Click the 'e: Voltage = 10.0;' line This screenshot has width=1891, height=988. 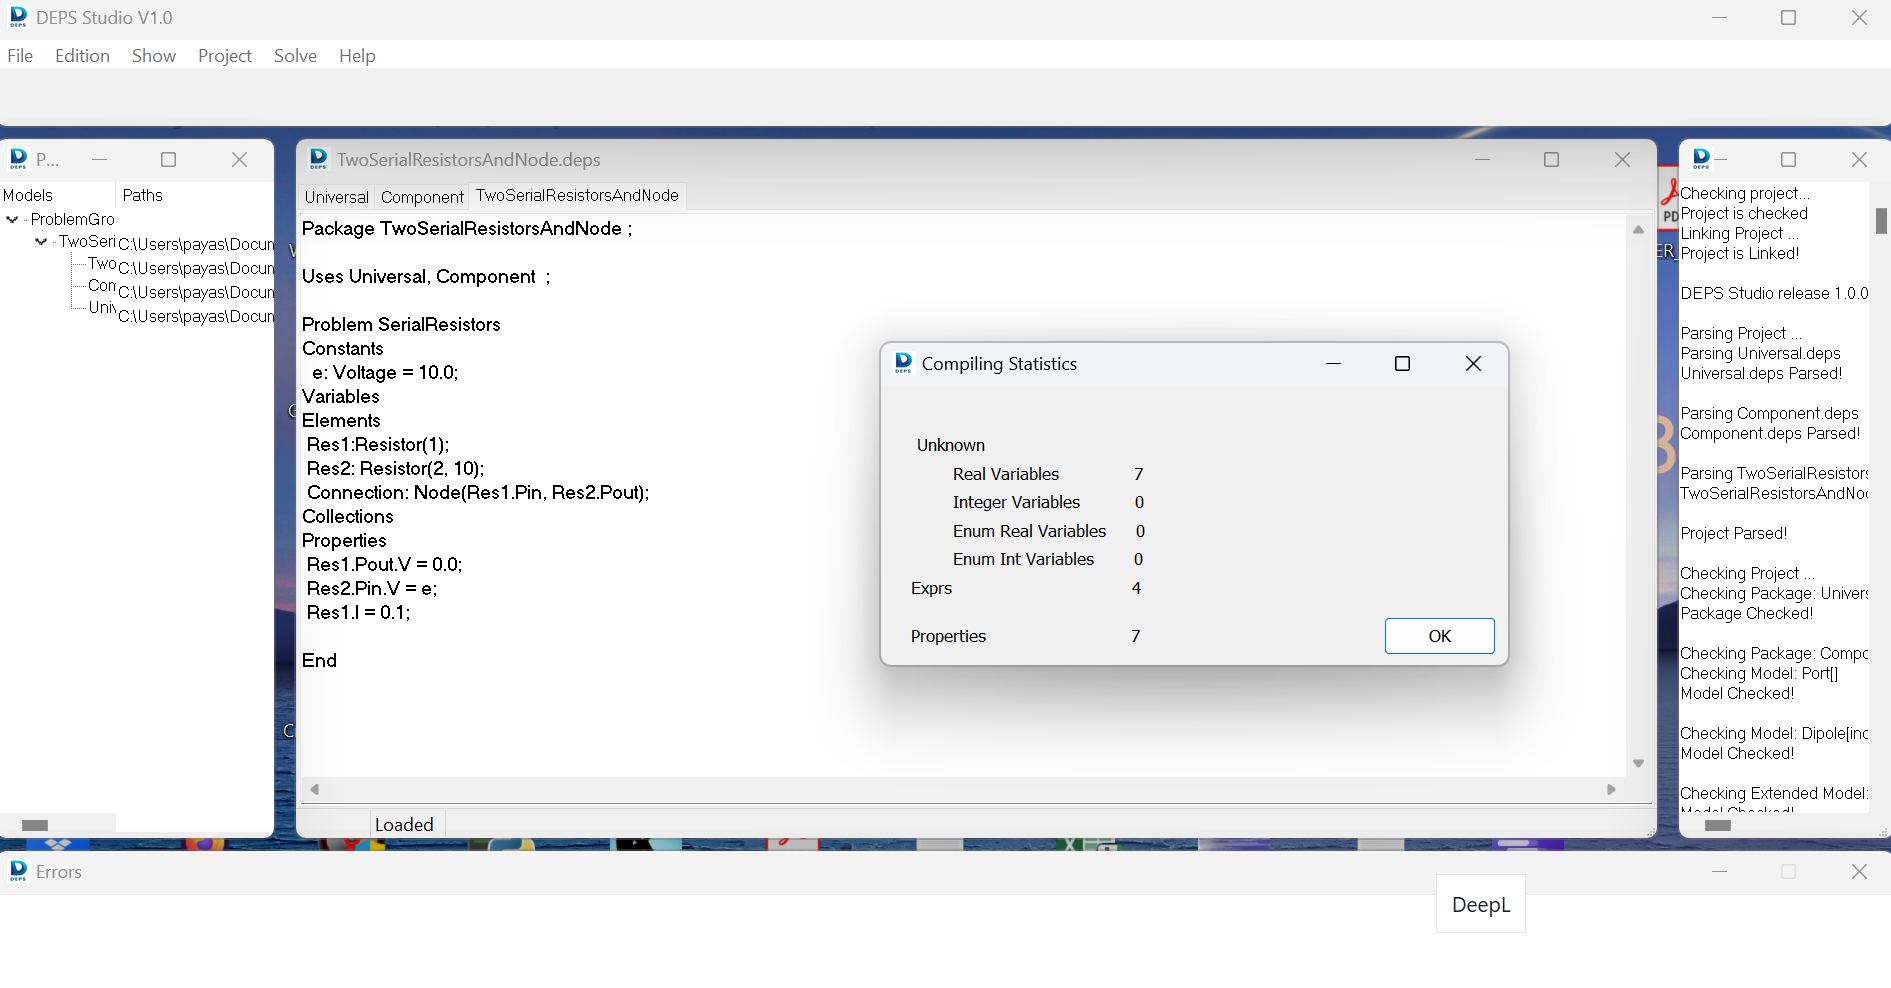tap(385, 373)
